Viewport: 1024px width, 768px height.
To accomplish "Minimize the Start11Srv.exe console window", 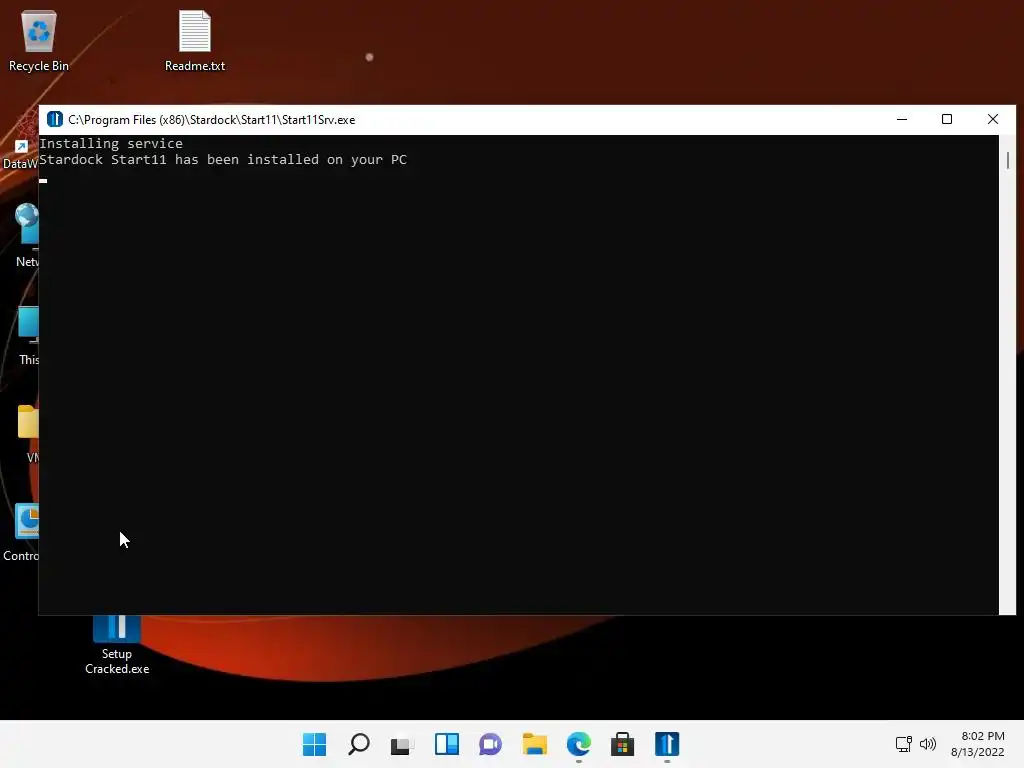I will tap(902, 120).
